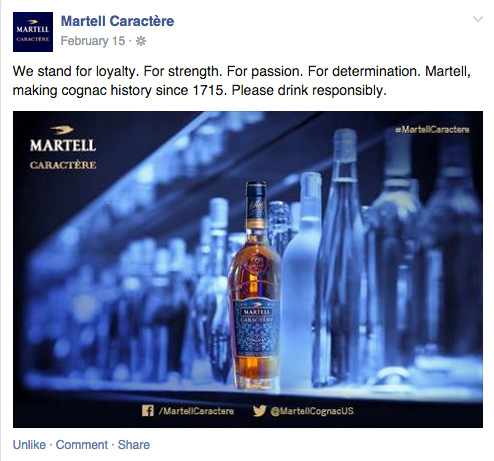
Task: Click the golden swift emblem in photo
Action: 62,130
